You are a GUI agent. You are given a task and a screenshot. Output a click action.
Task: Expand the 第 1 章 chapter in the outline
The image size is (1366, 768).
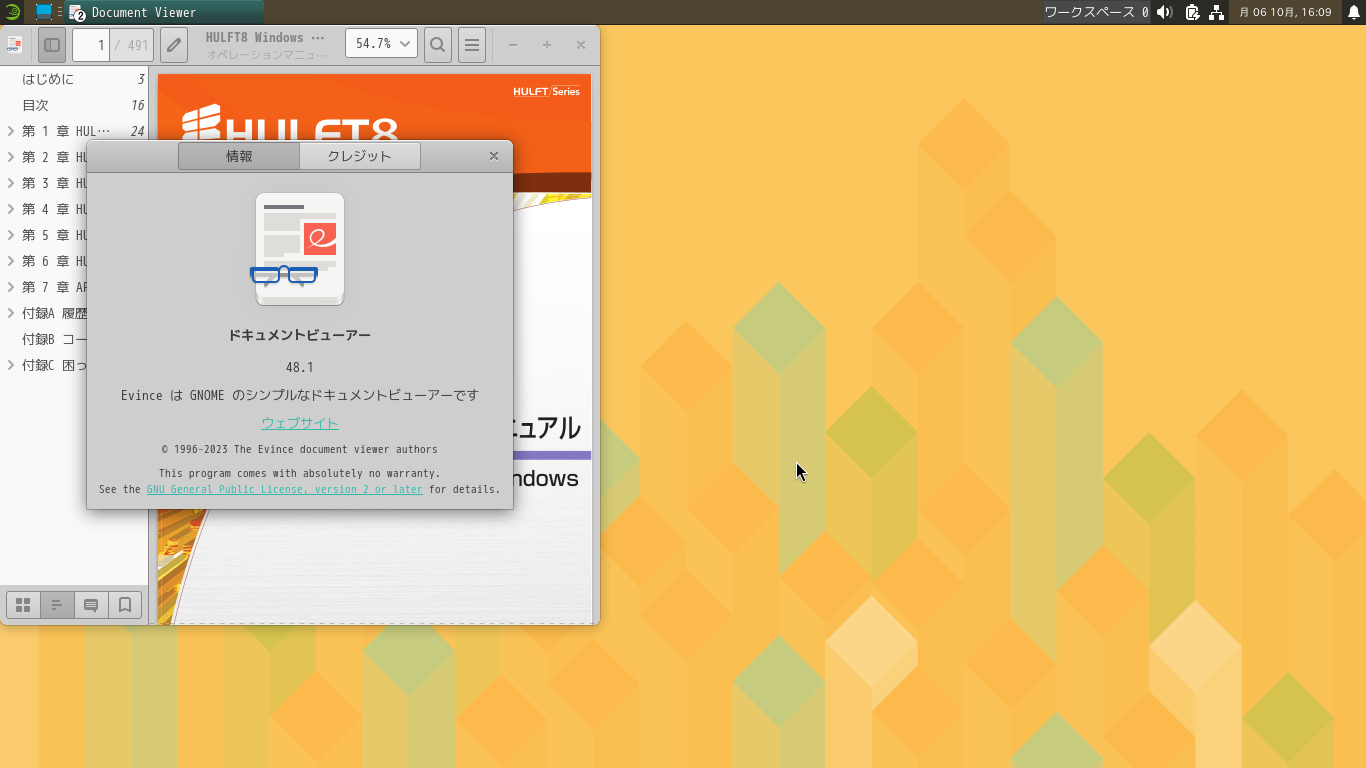[x=10, y=131]
